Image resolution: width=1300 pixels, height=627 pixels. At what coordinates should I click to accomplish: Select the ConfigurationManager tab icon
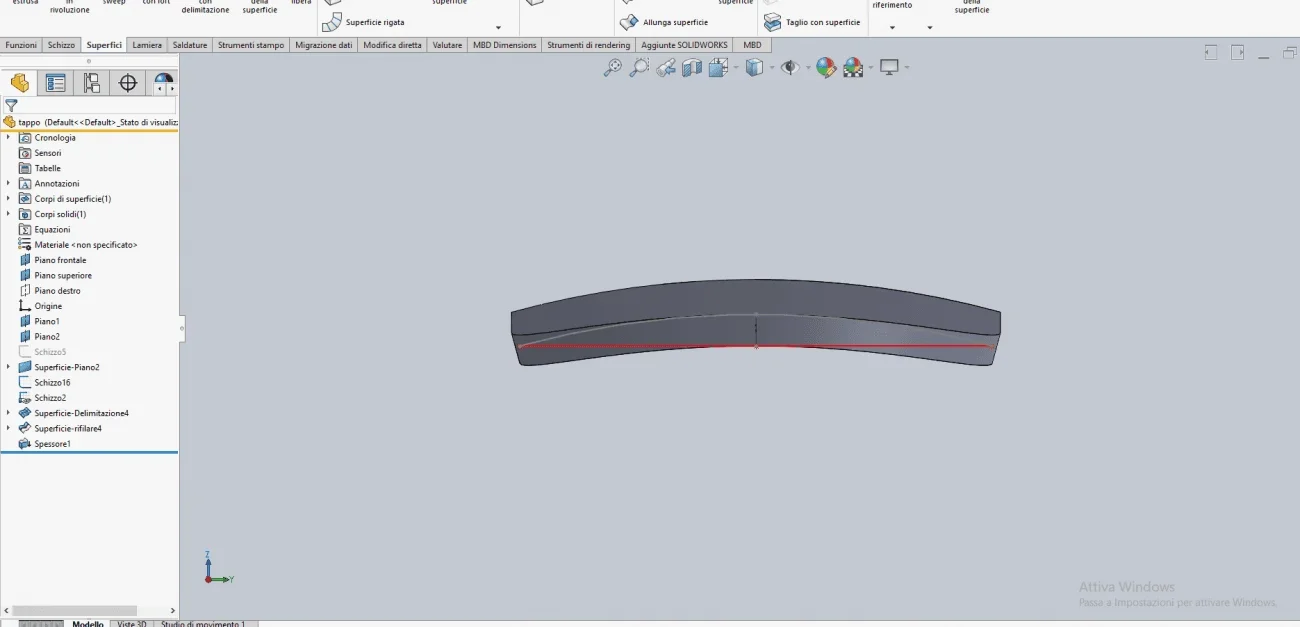92,84
